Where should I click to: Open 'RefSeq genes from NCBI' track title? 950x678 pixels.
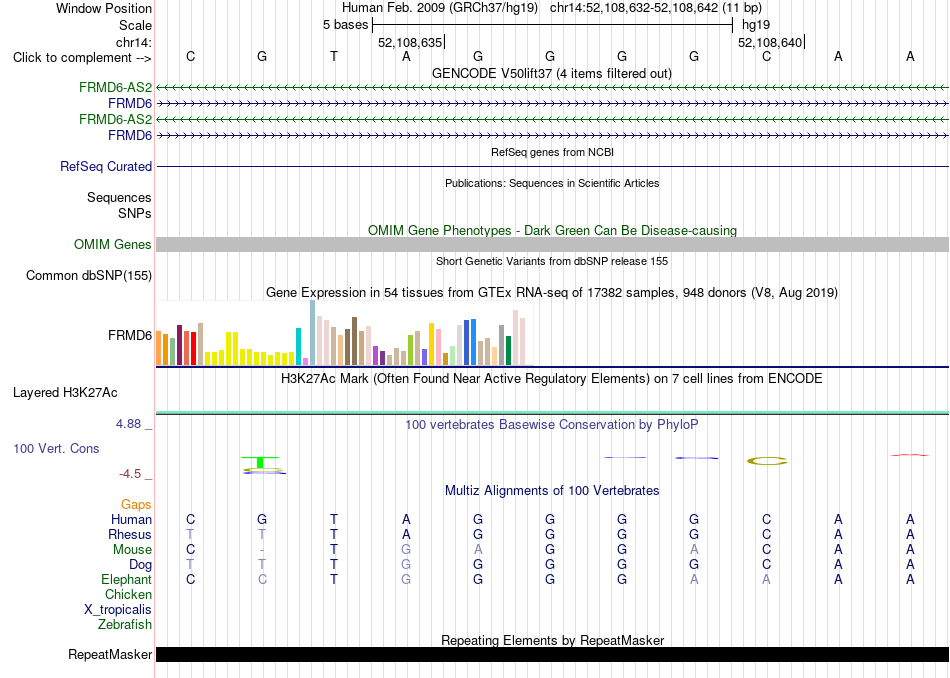coord(552,152)
